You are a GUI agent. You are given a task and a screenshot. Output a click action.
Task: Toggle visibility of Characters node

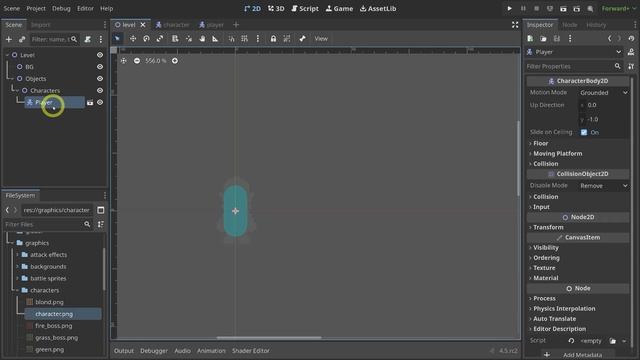tap(100, 90)
